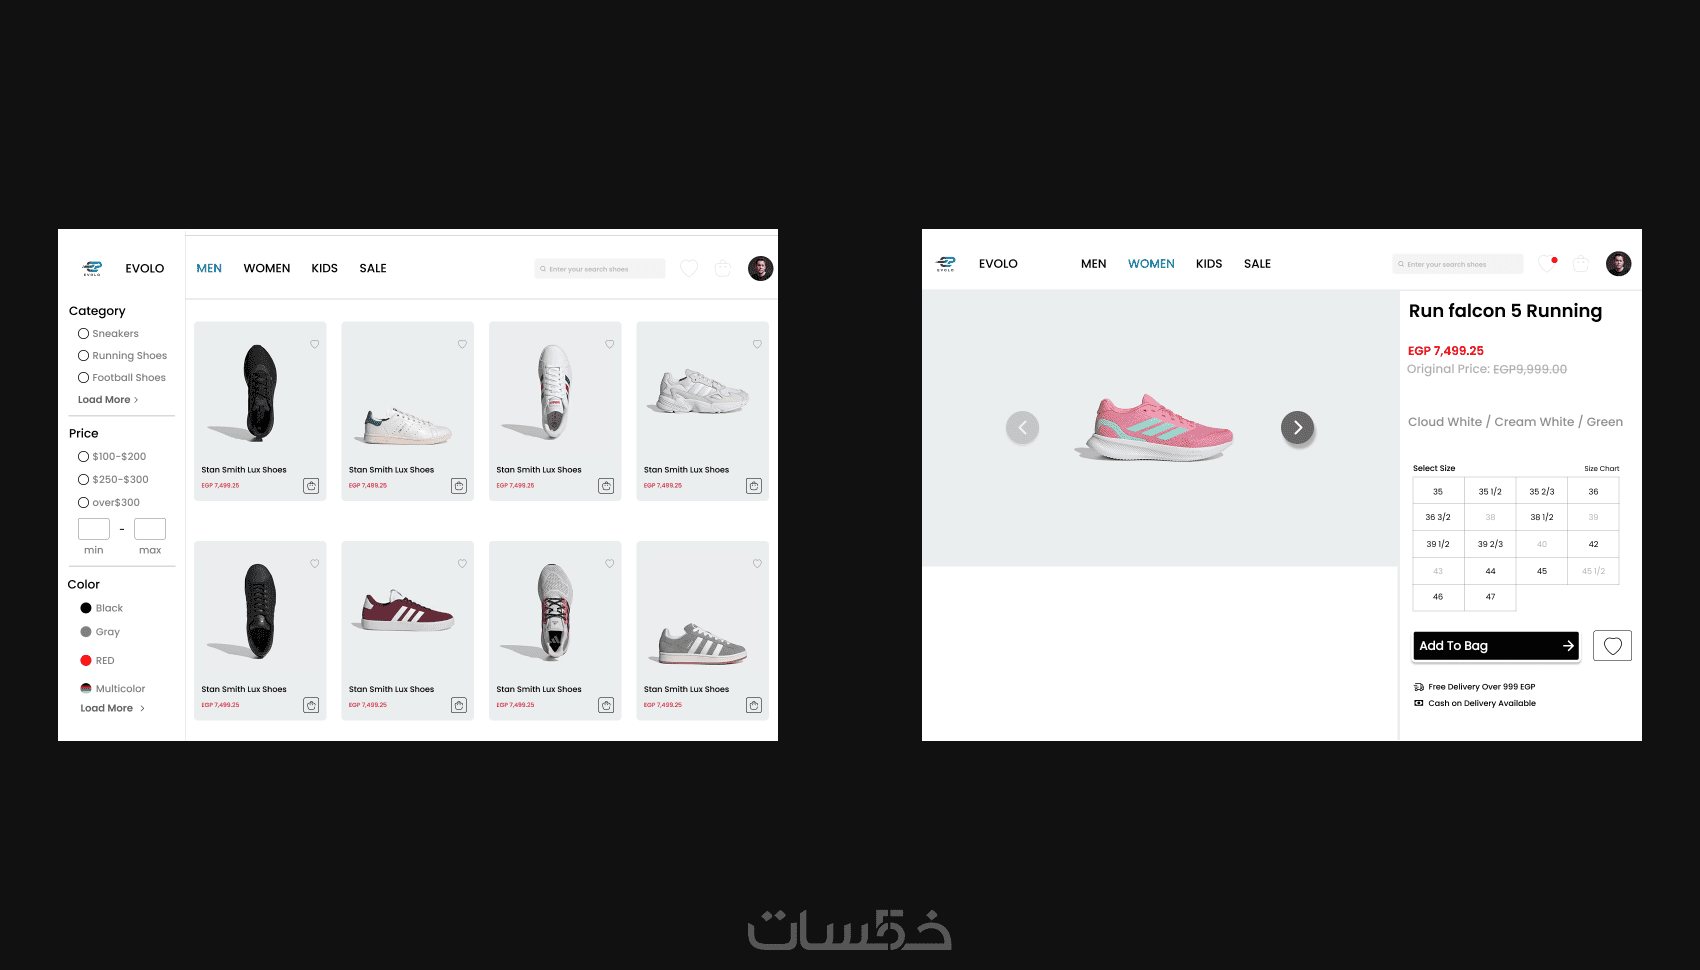Click the Add To Bag button
1700x970 pixels.
[x=1496, y=646]
